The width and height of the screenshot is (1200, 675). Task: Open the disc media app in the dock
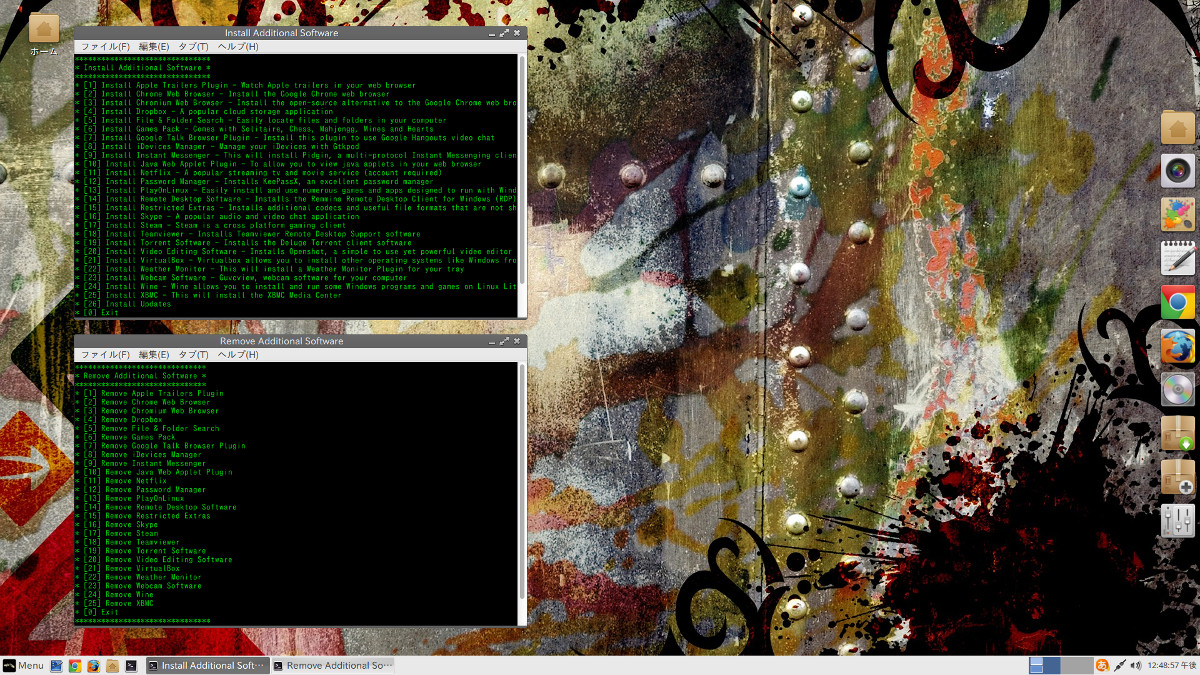tap(1178, 389)
